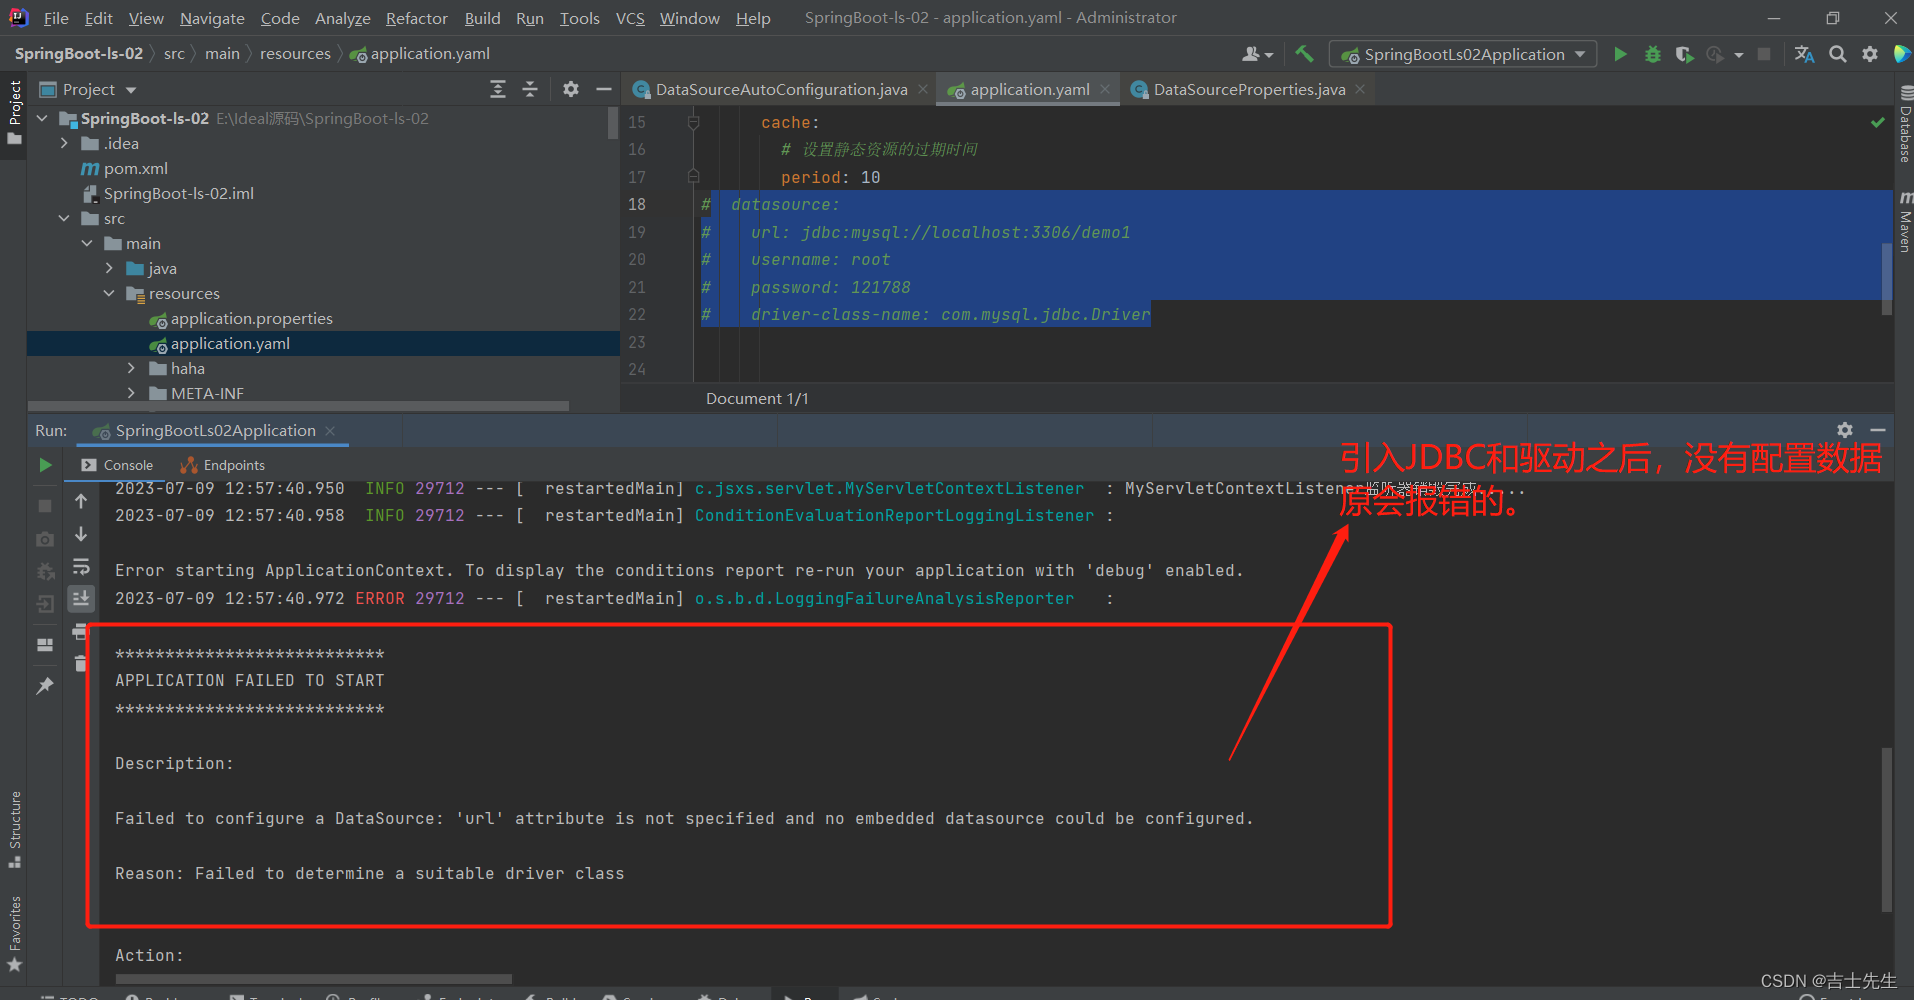Select application.properties file
The width and height of the screenshot is (1914, 1000).
pos(251,318)
